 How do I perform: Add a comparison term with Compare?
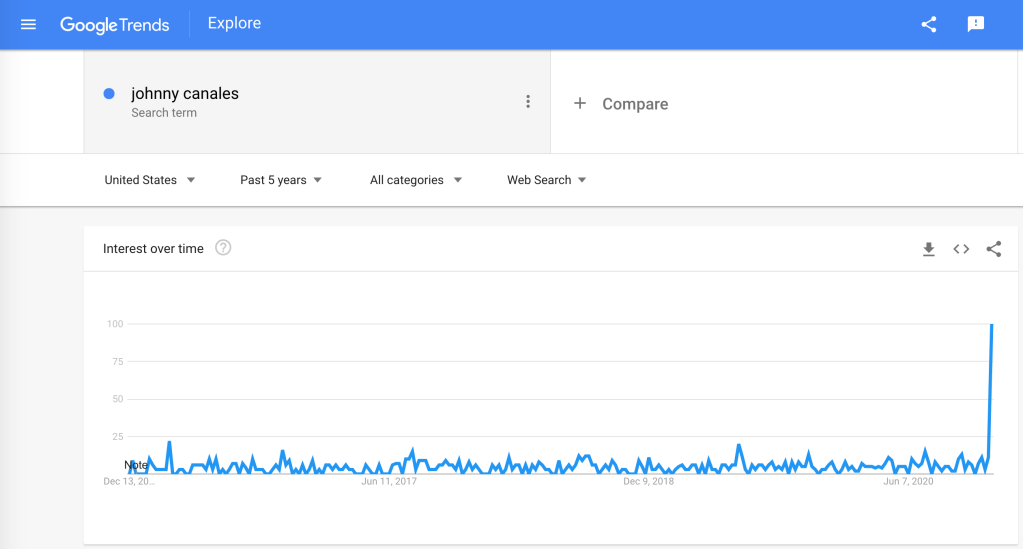pos(621,104)
